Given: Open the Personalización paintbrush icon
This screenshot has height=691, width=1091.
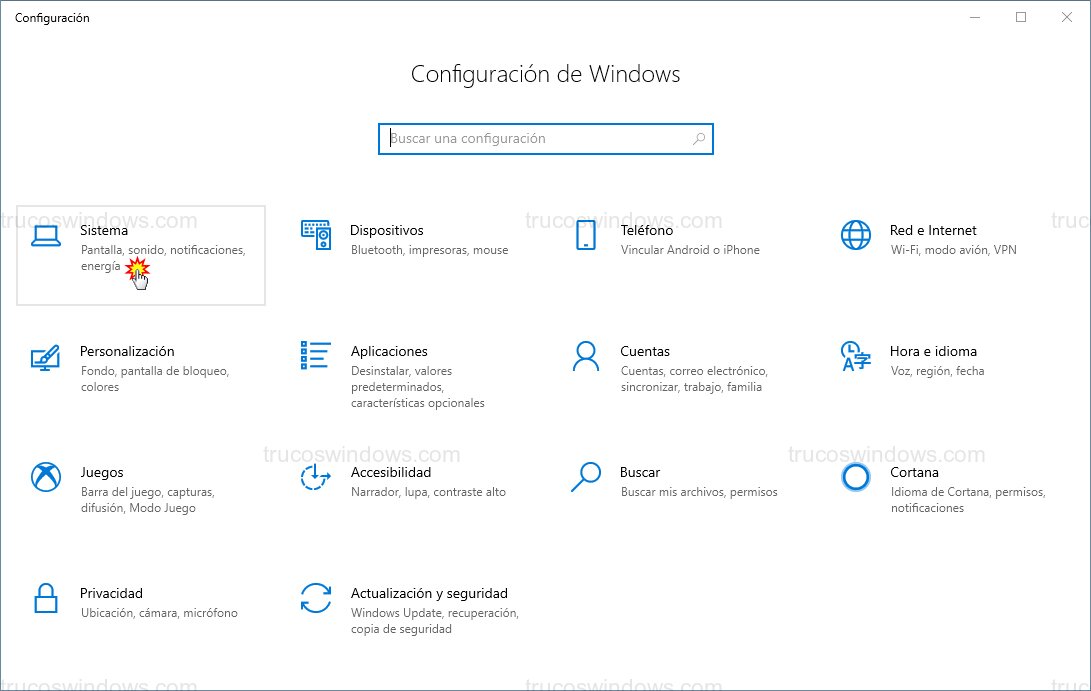Looking at the screenshot, I should tap(46, 357).
